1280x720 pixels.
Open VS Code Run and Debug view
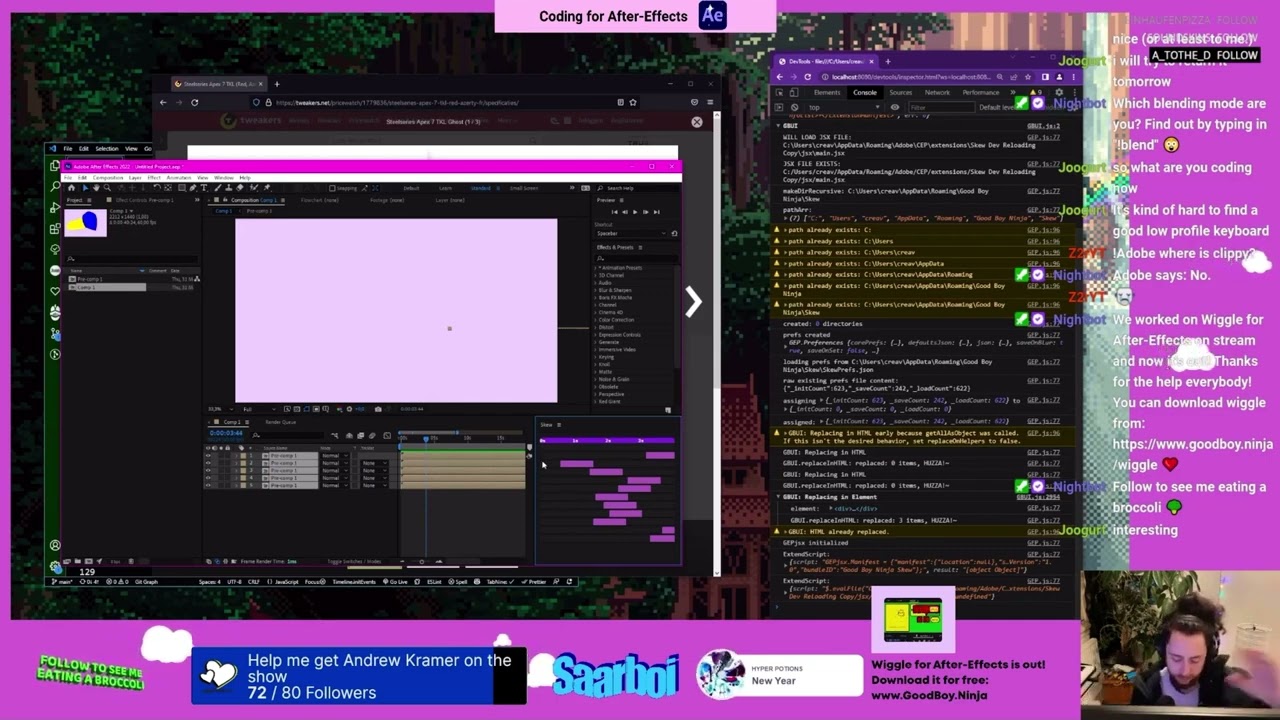click(55, 207)
